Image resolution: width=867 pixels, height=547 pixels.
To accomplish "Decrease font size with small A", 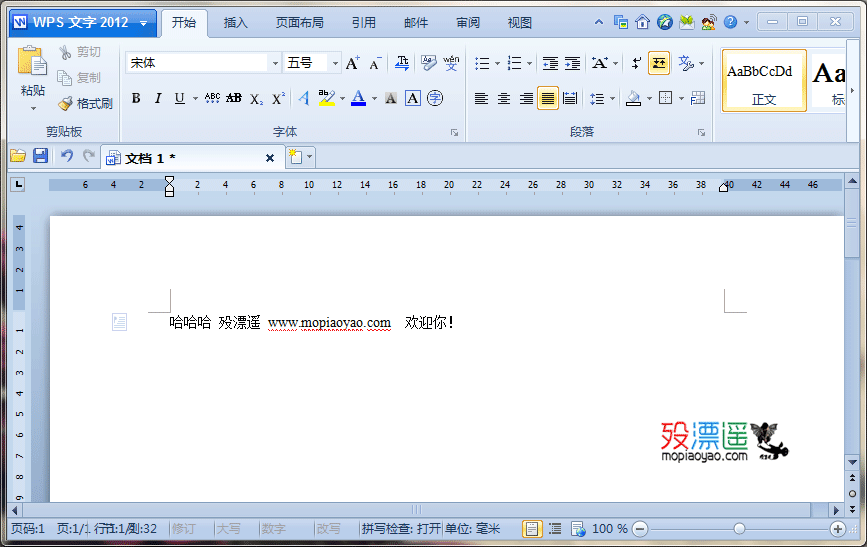I will point(375,63).
